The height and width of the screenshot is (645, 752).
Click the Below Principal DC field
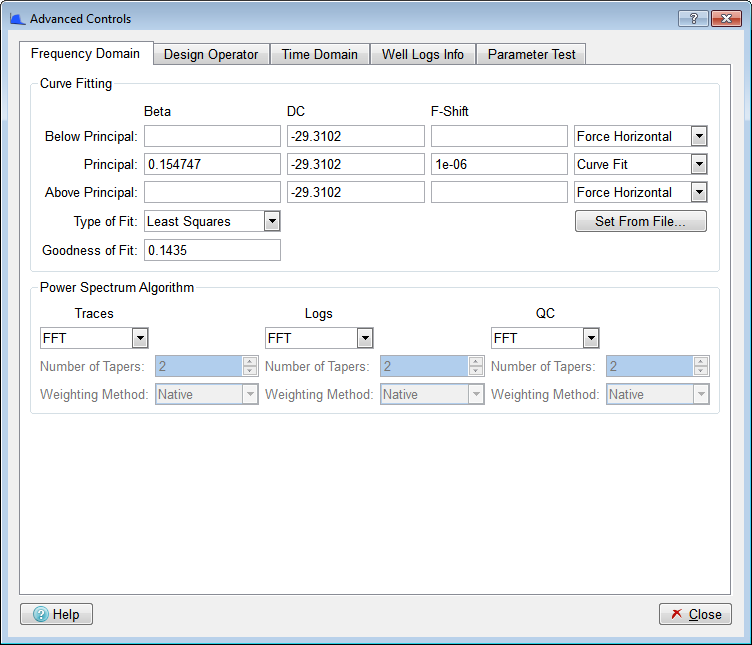point(356,136)
